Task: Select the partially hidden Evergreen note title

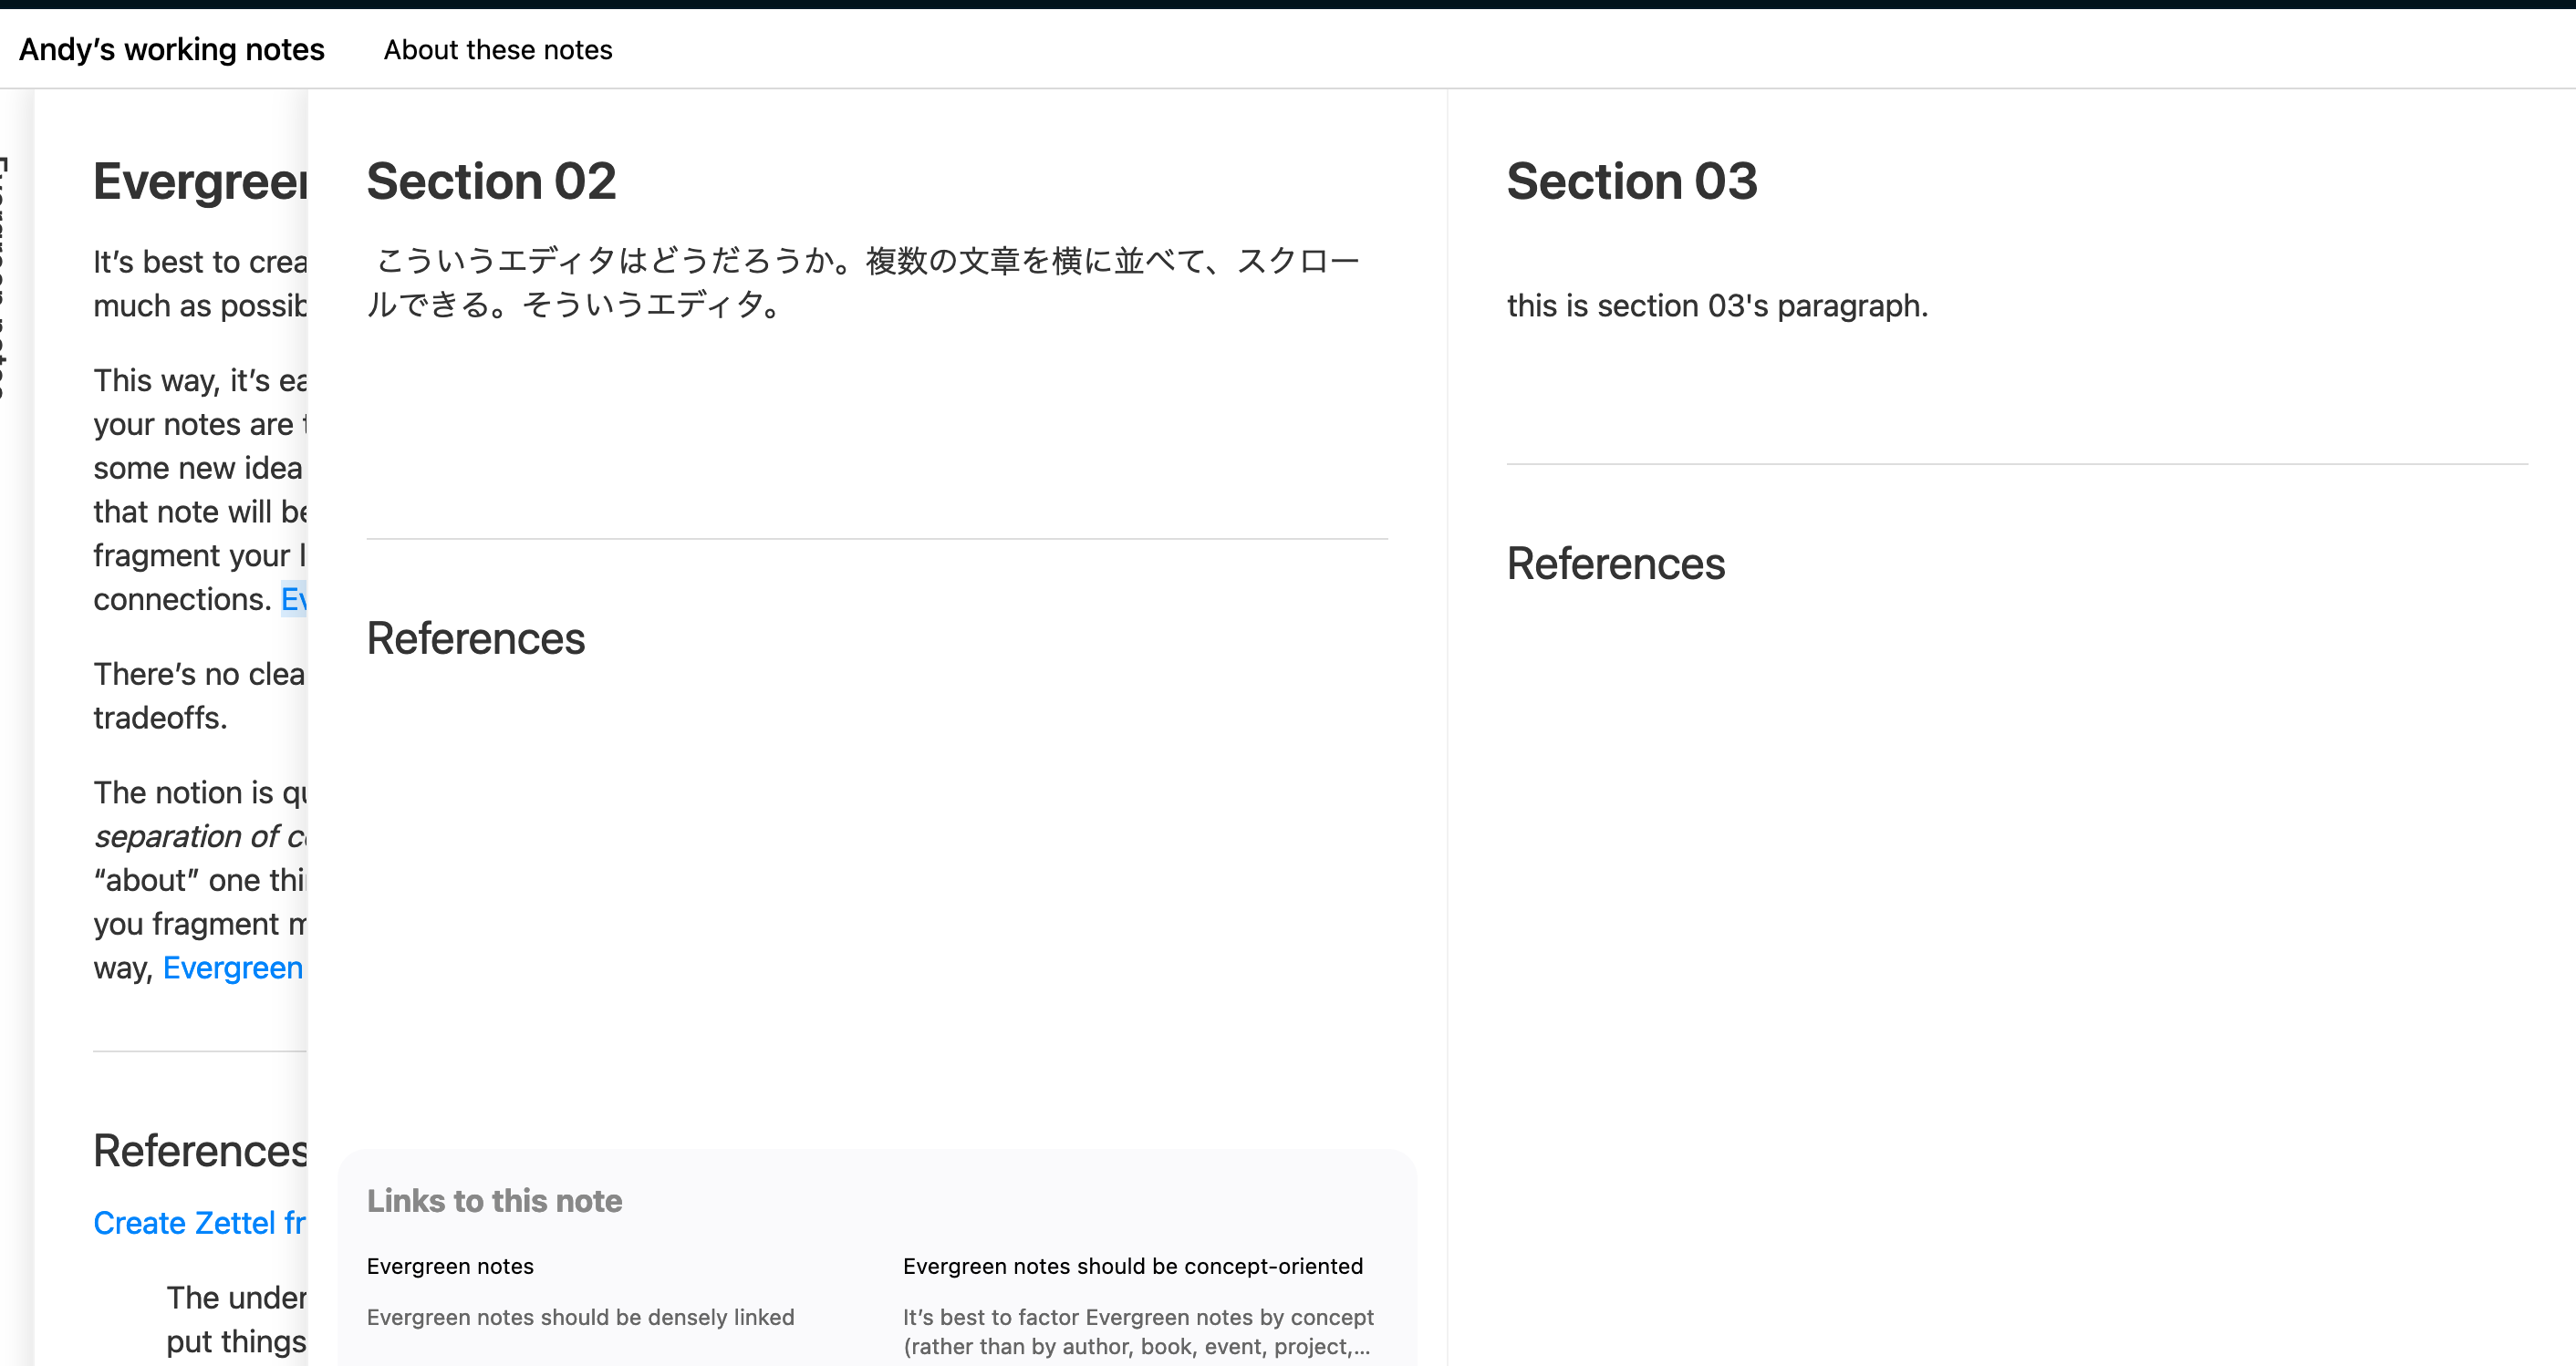Action: (x=199, y=182)
